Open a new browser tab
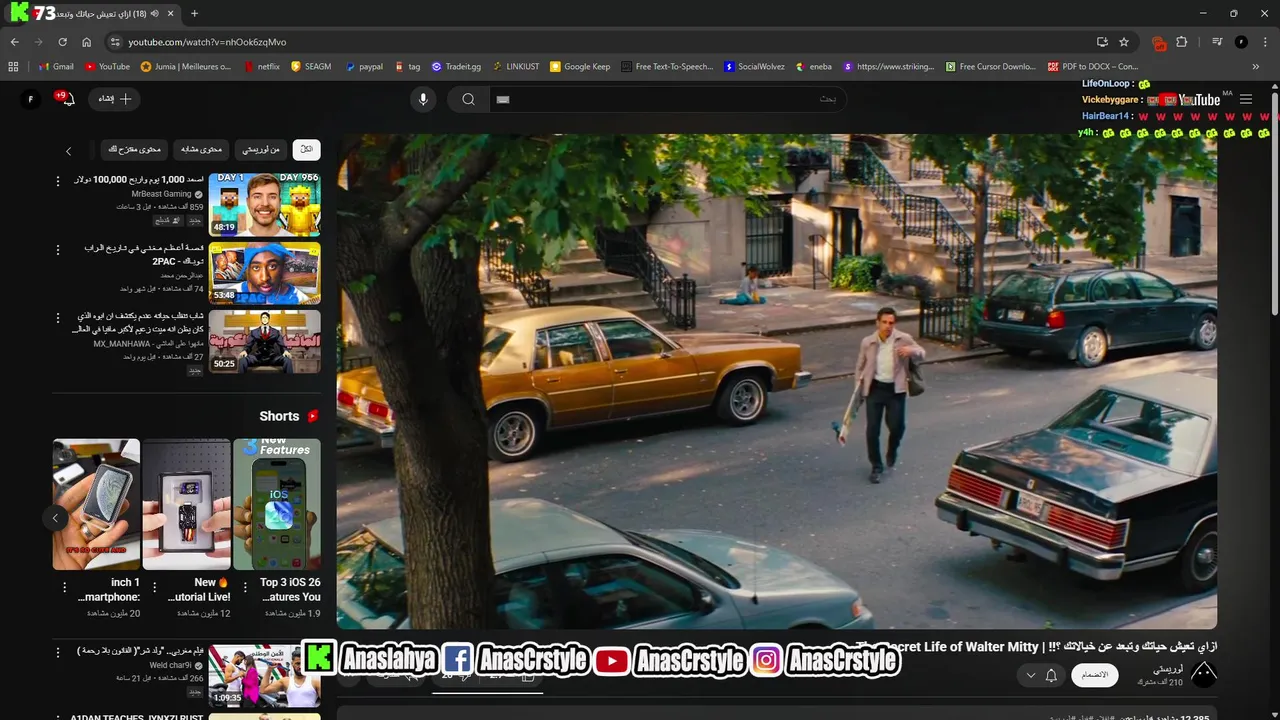 [194, 13]
